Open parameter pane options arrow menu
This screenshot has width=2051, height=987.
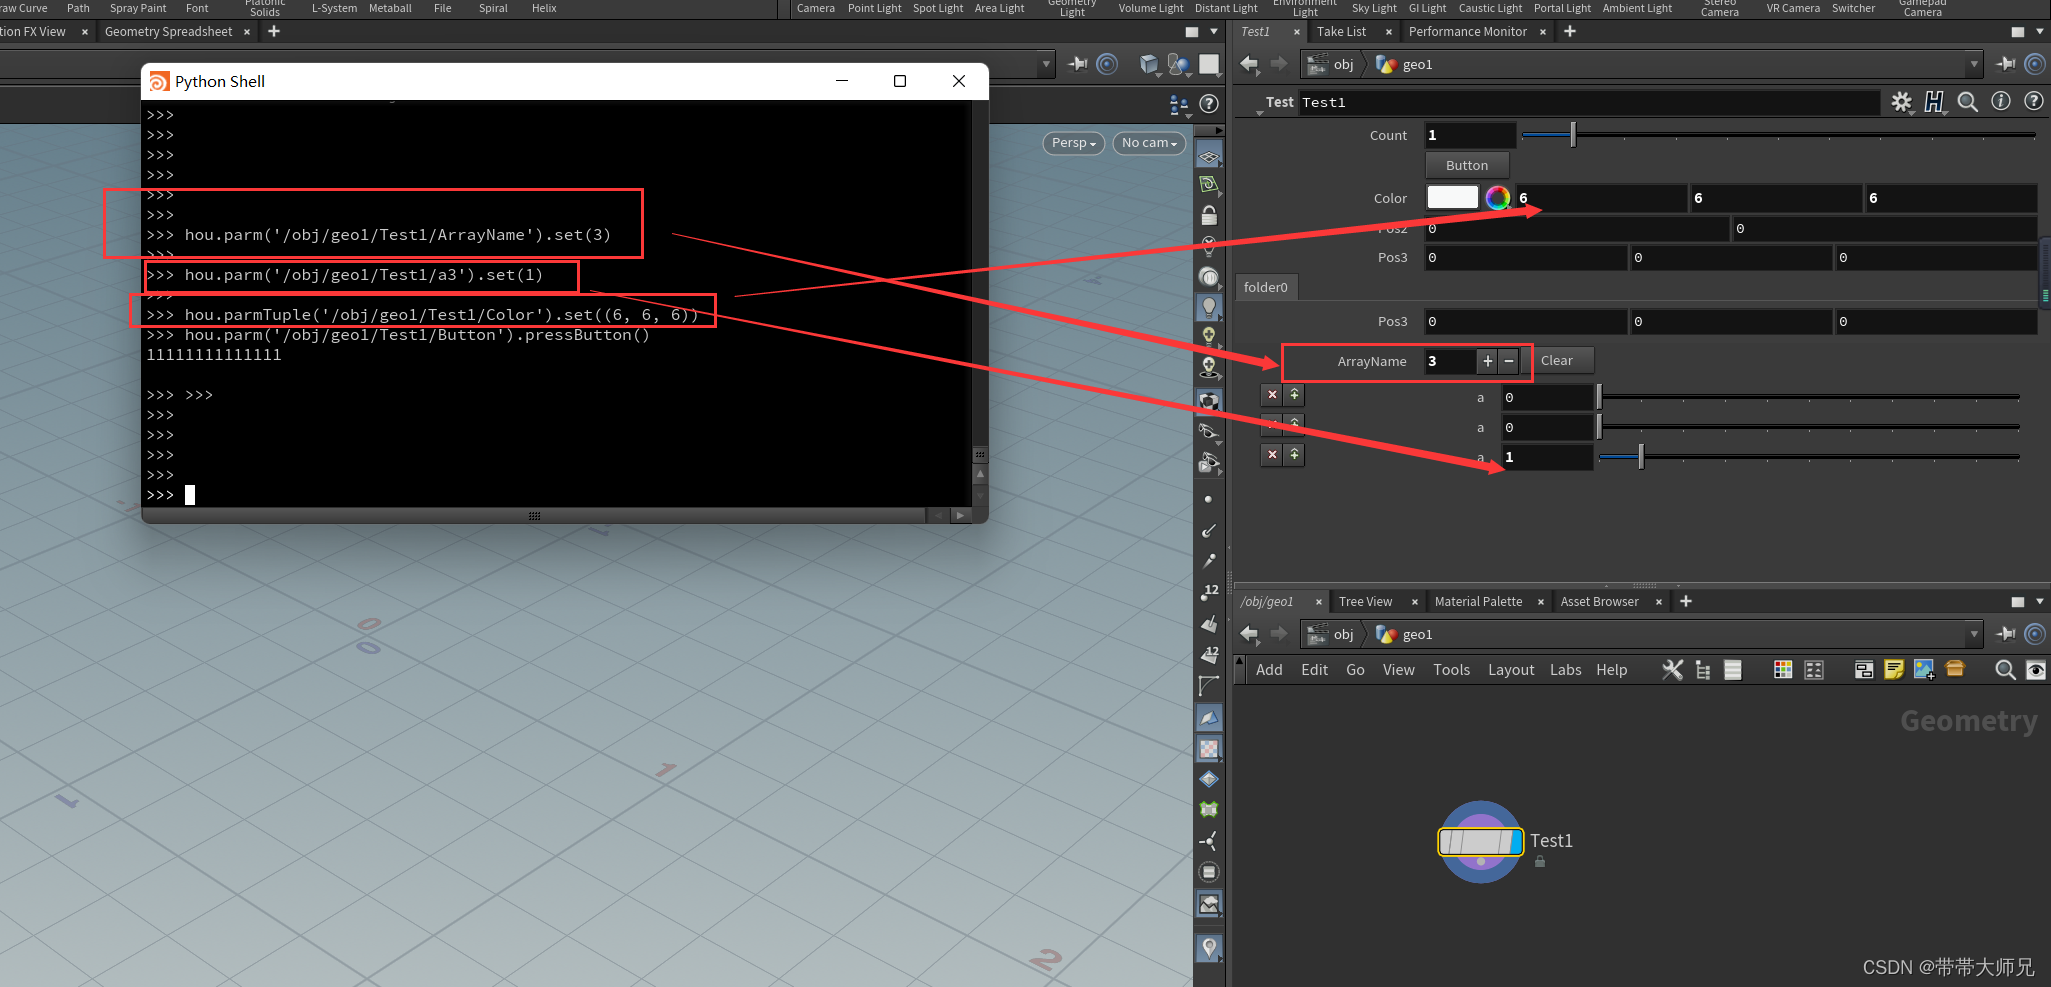[x=2040, y=32]
